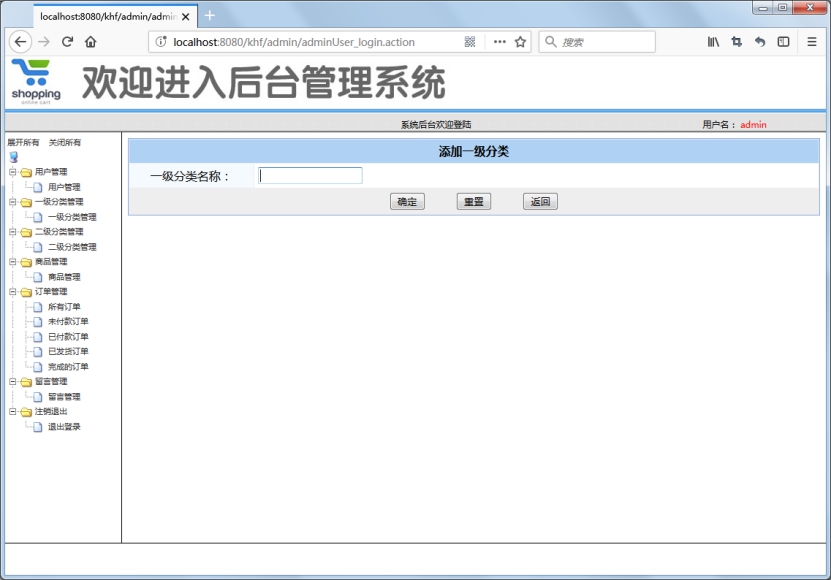Image resolution: width=831 pixels, height=580 pixels.
Task: Click the 商品管理 folder icon
Action: (26, 262)
